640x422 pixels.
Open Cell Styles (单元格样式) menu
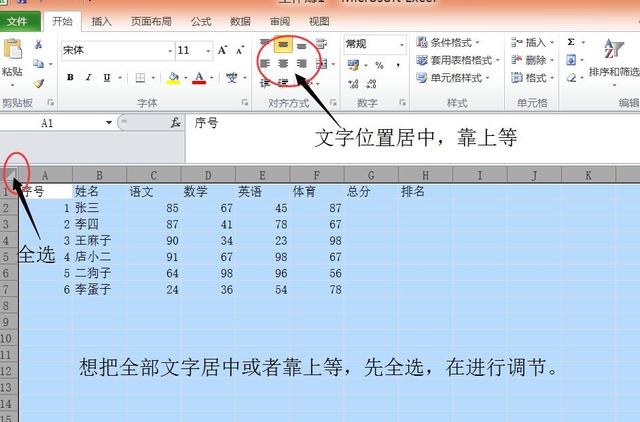[x=453, y=78]
